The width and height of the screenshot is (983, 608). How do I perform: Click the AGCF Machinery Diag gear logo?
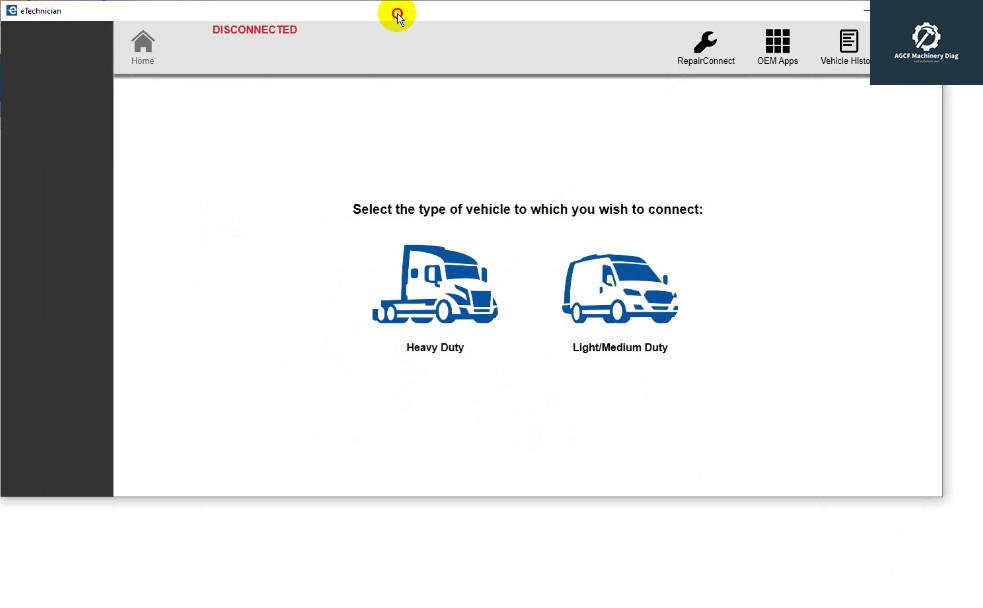point(926,38)
